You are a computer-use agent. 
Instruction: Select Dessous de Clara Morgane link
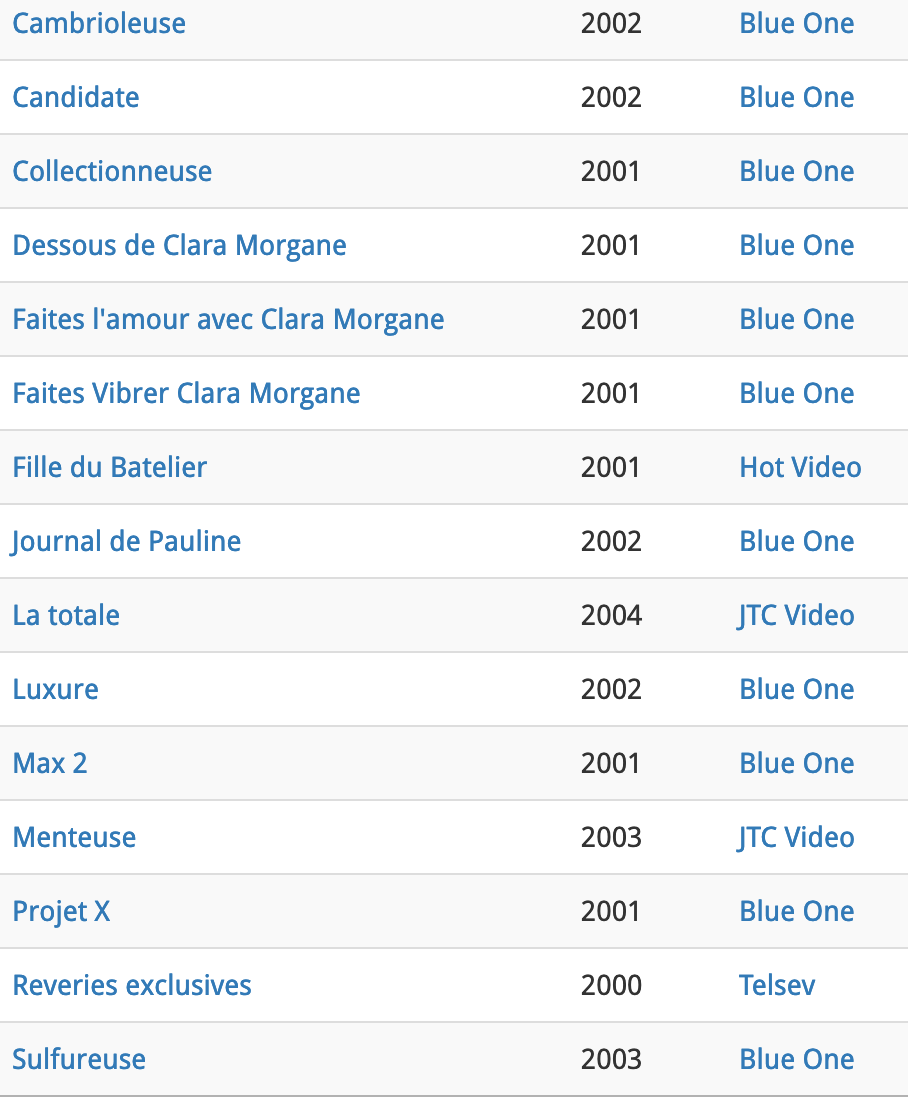click(x=179, y=245)
